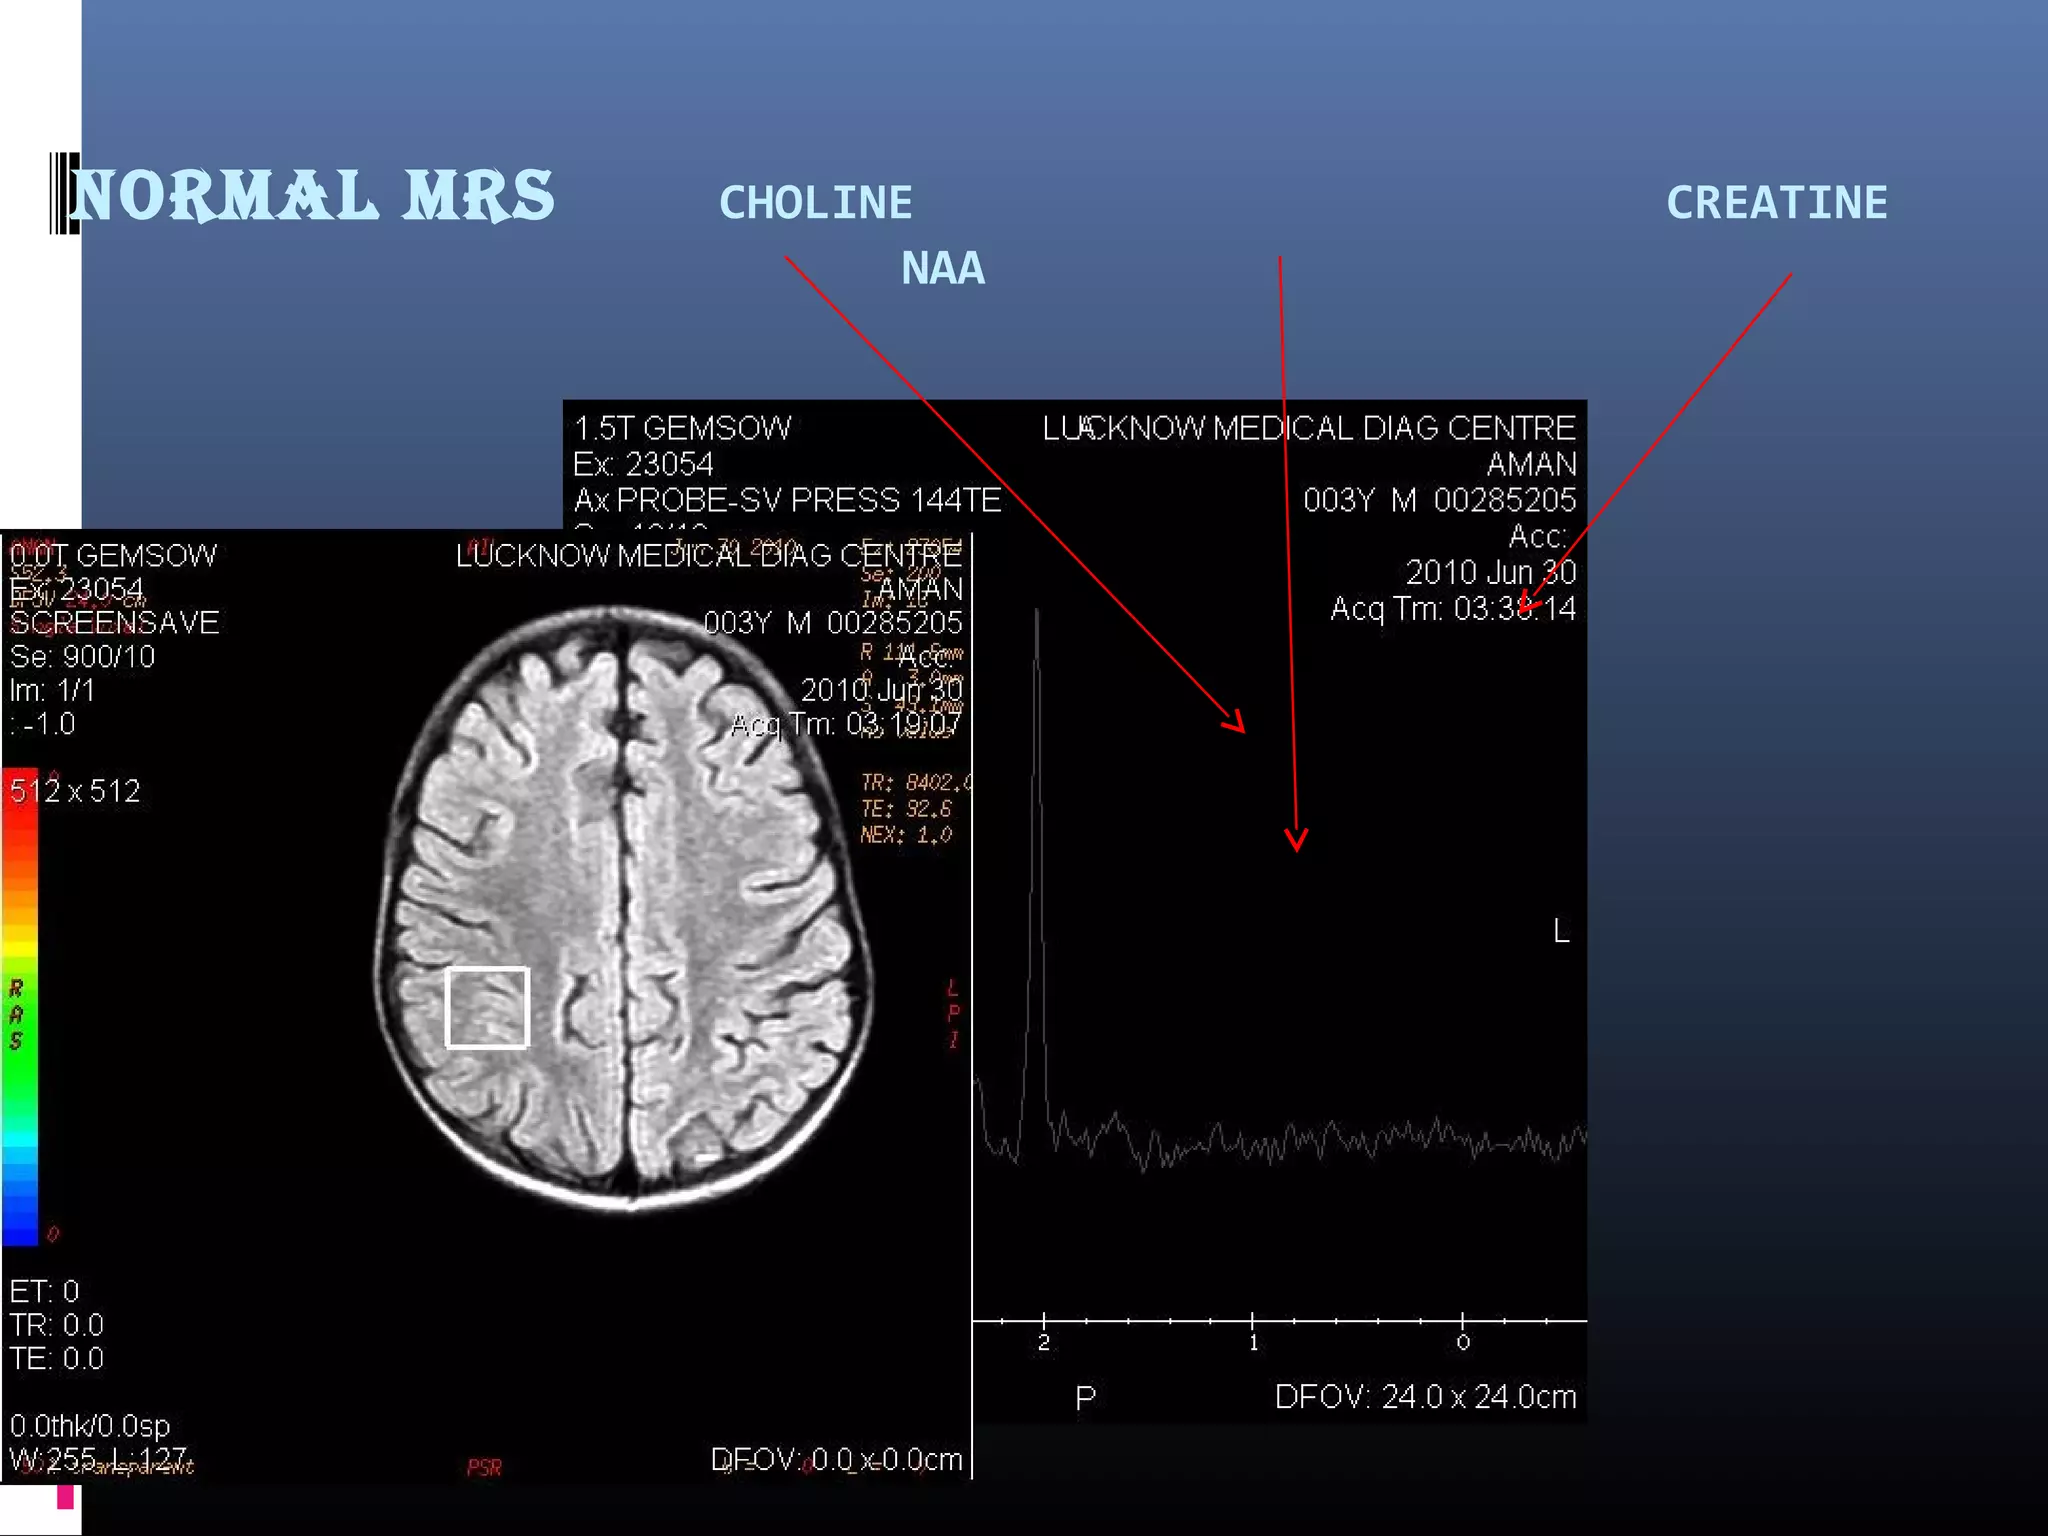Select the CREATINE label text
Viewport: 2048px width, 1536px height.
pyautogui.click(x=1776, y=203)
